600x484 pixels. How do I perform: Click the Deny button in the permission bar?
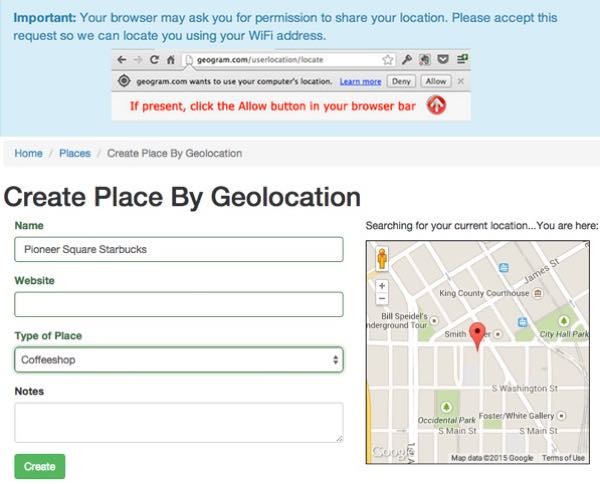click(401, 81)
